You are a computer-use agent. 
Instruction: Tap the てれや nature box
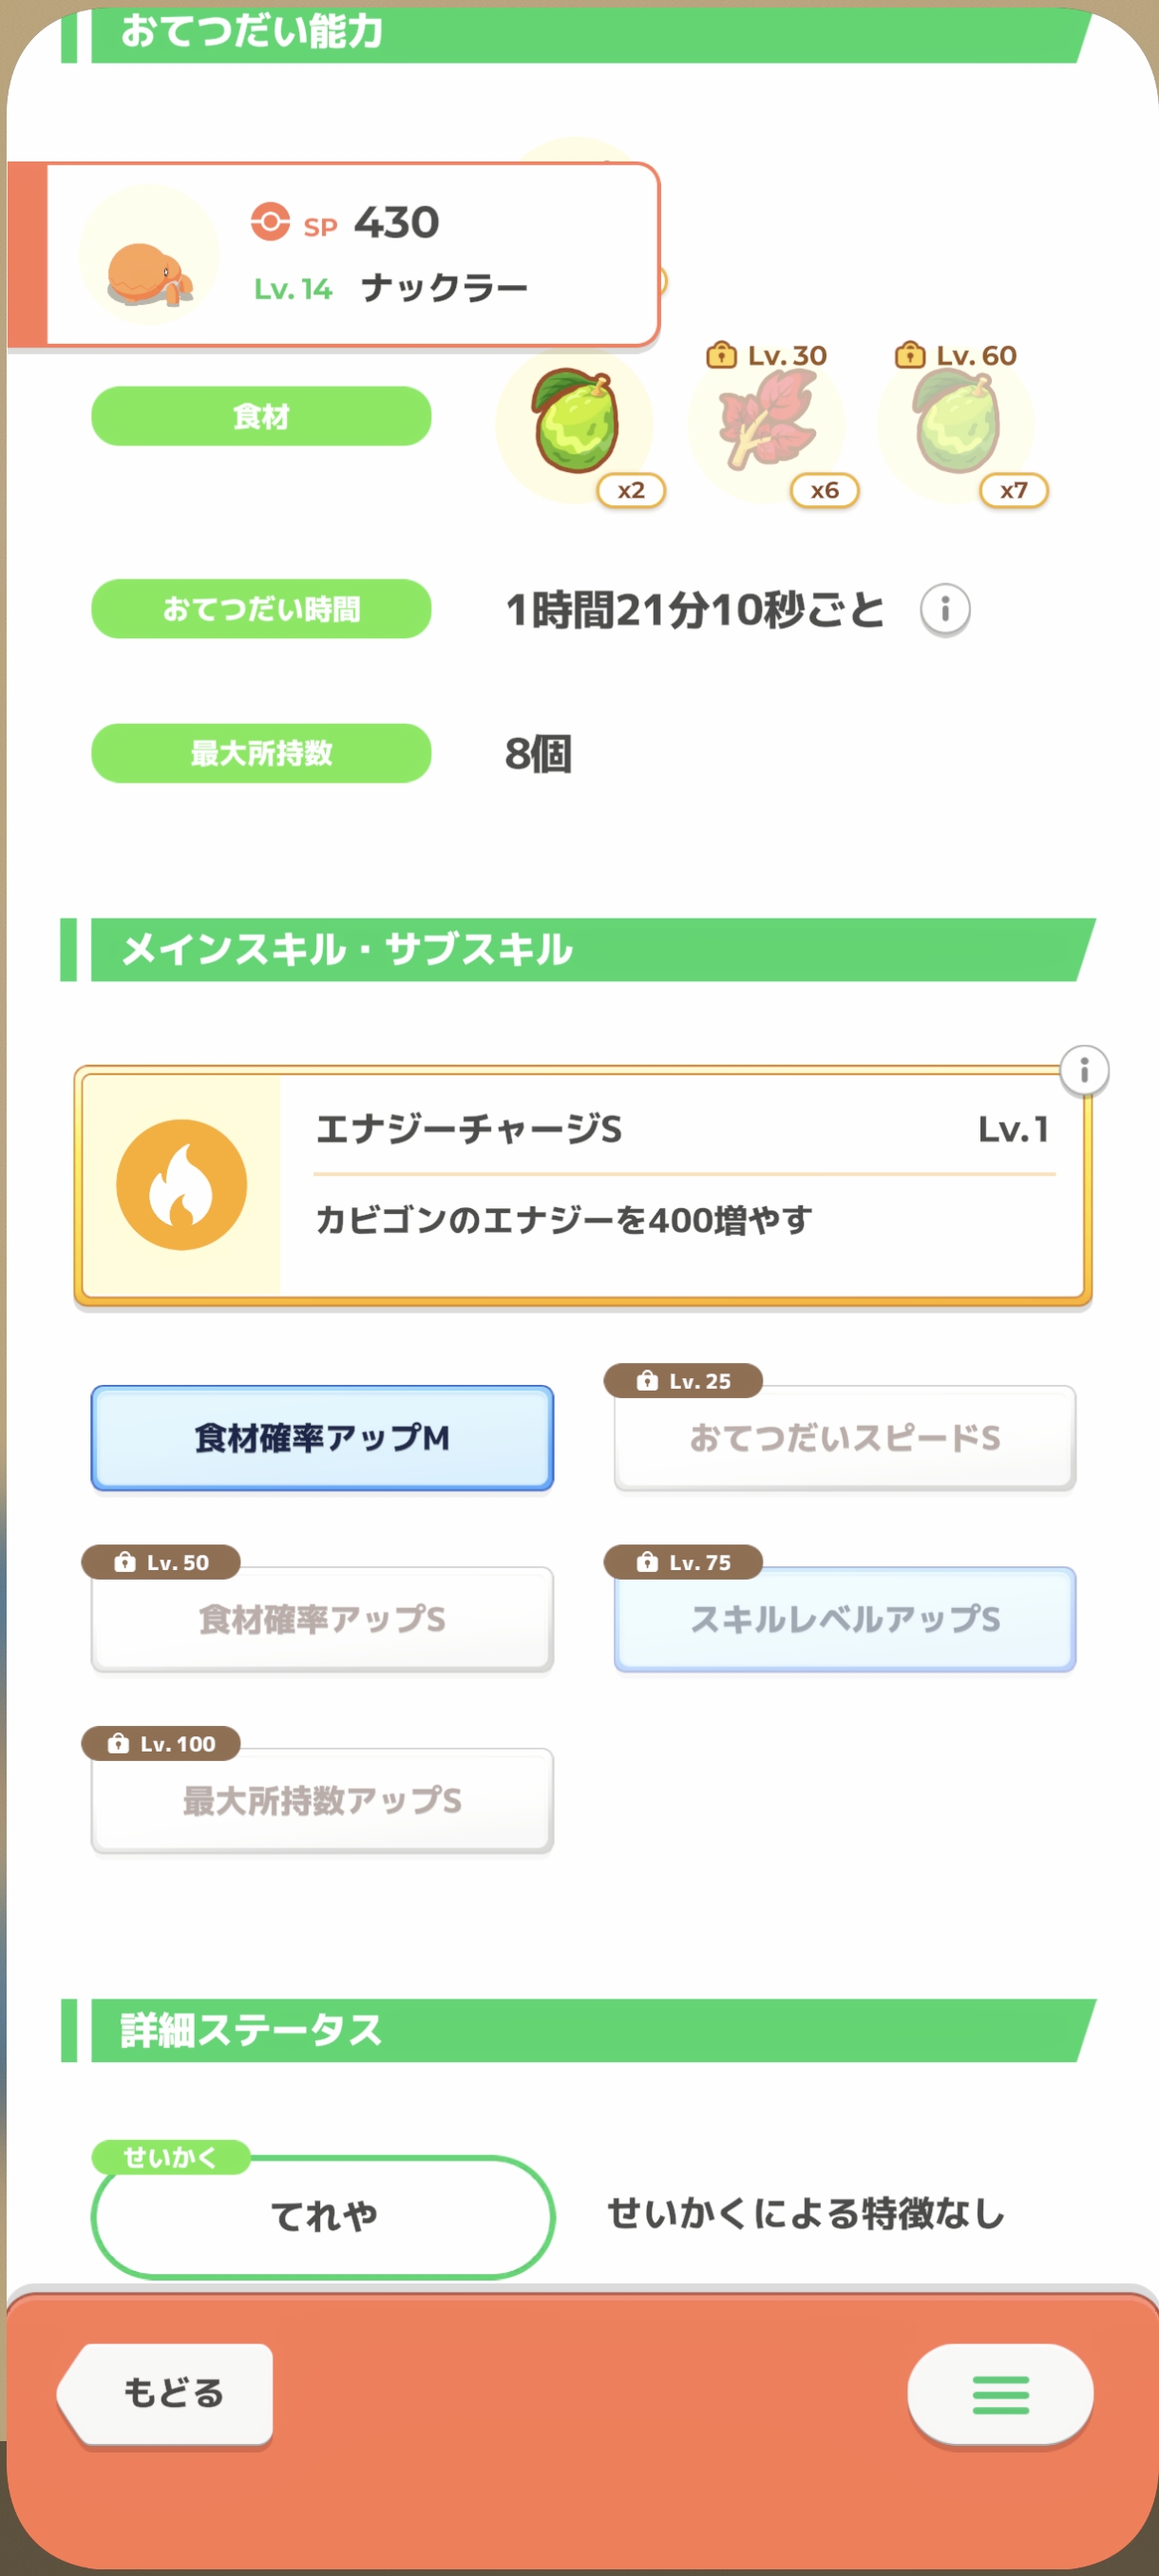click(x=322, y=2216)
